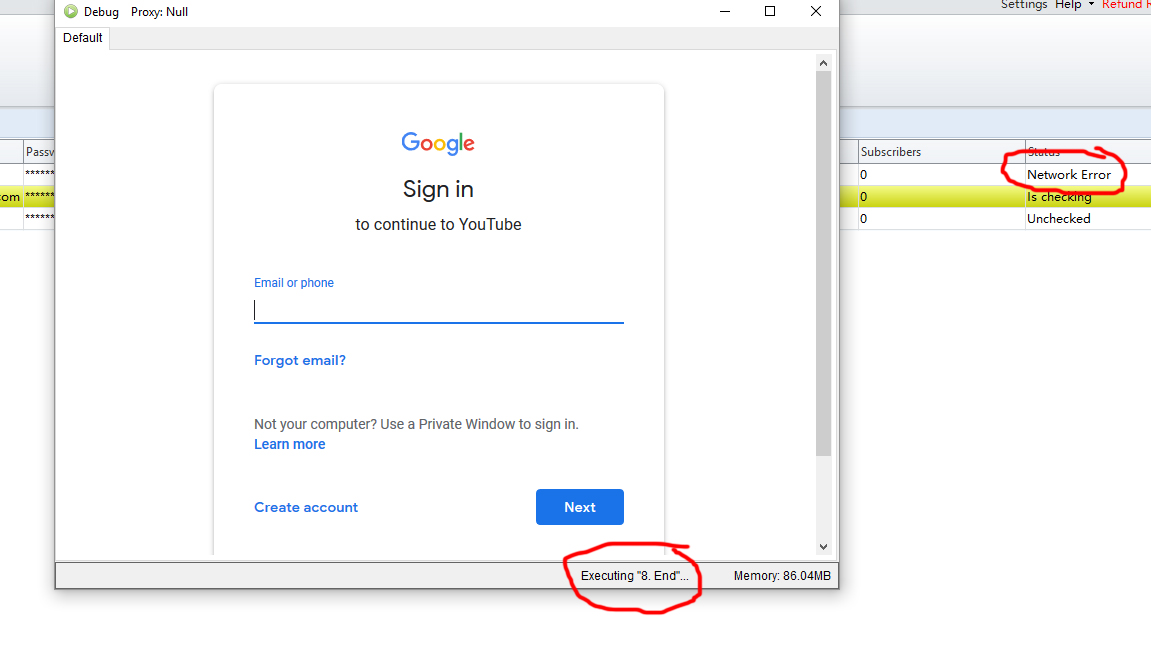Click the Create account link
The width and height of the screenshot is (1151, 662).
click(306, 507)
